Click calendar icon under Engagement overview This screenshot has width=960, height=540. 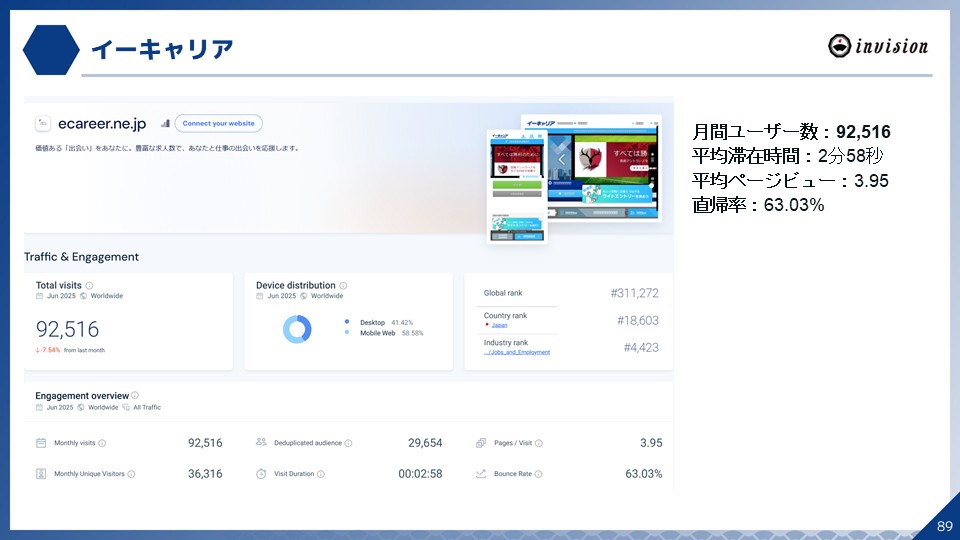click(39, 407)
